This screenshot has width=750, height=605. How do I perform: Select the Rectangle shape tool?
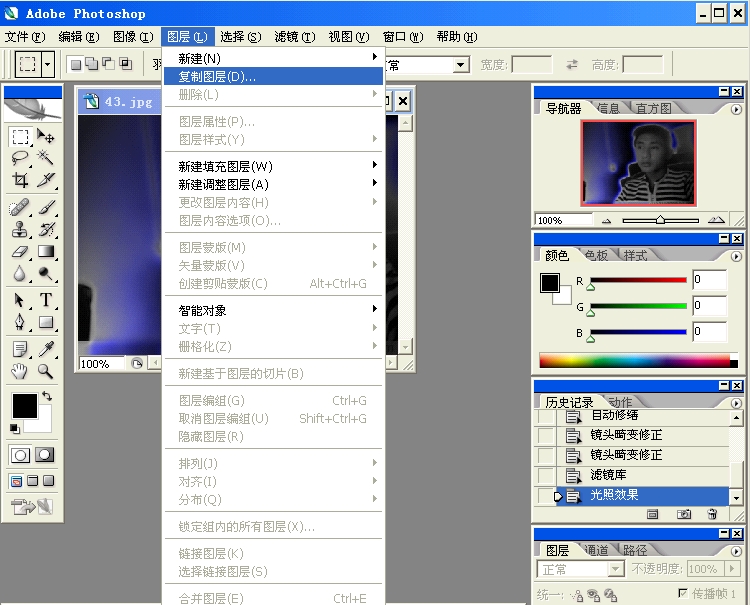click(x=46, y=322)
